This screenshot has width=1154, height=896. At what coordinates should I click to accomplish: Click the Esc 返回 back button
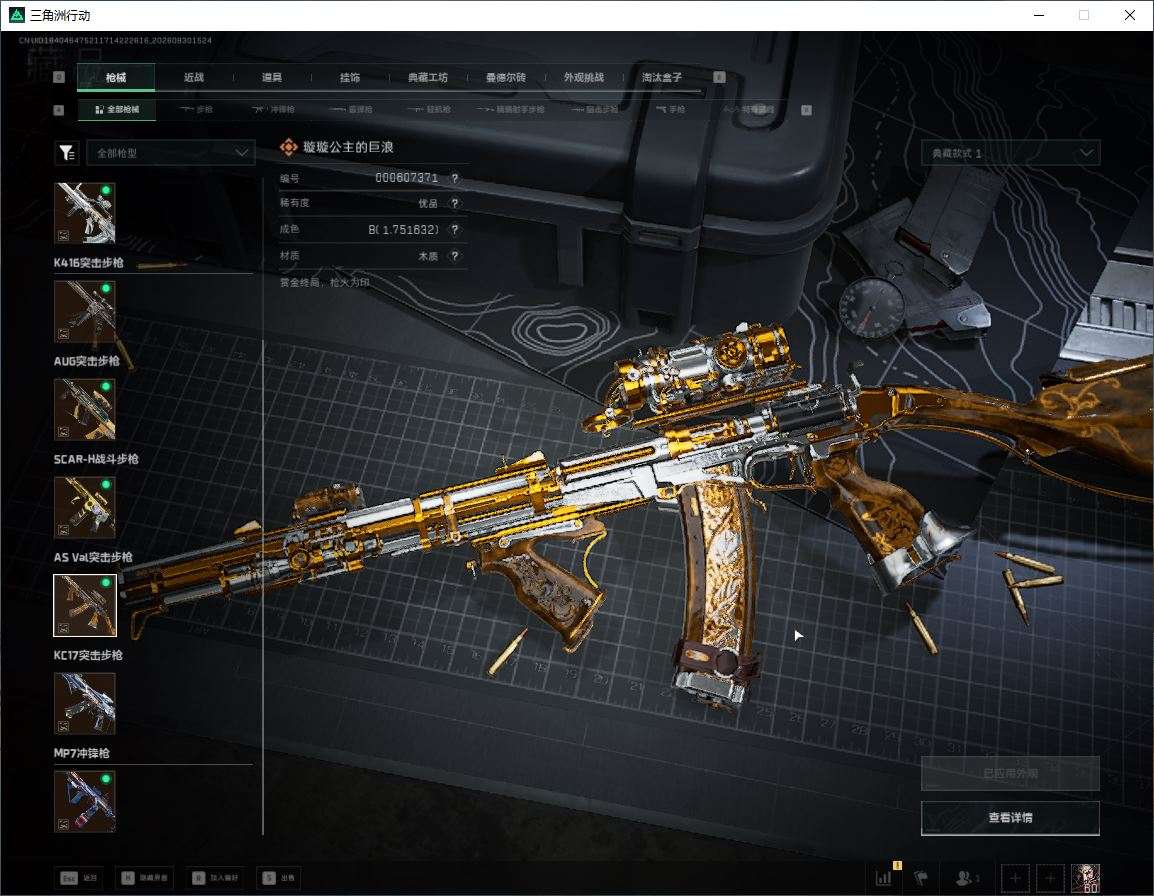(x=79, y=878)
